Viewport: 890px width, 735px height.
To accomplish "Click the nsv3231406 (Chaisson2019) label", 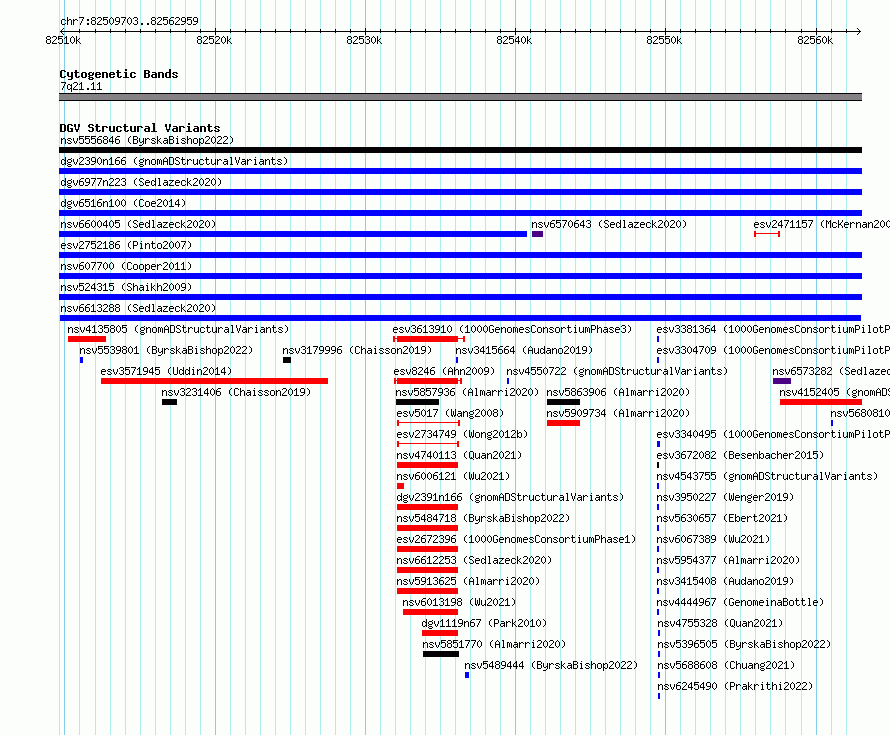I will point(236,392).
